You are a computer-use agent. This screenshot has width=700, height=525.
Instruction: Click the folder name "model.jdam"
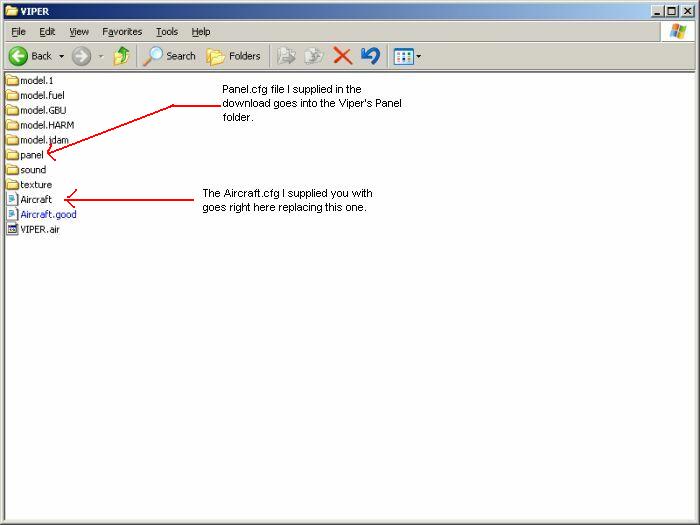[x=44, y=140]
